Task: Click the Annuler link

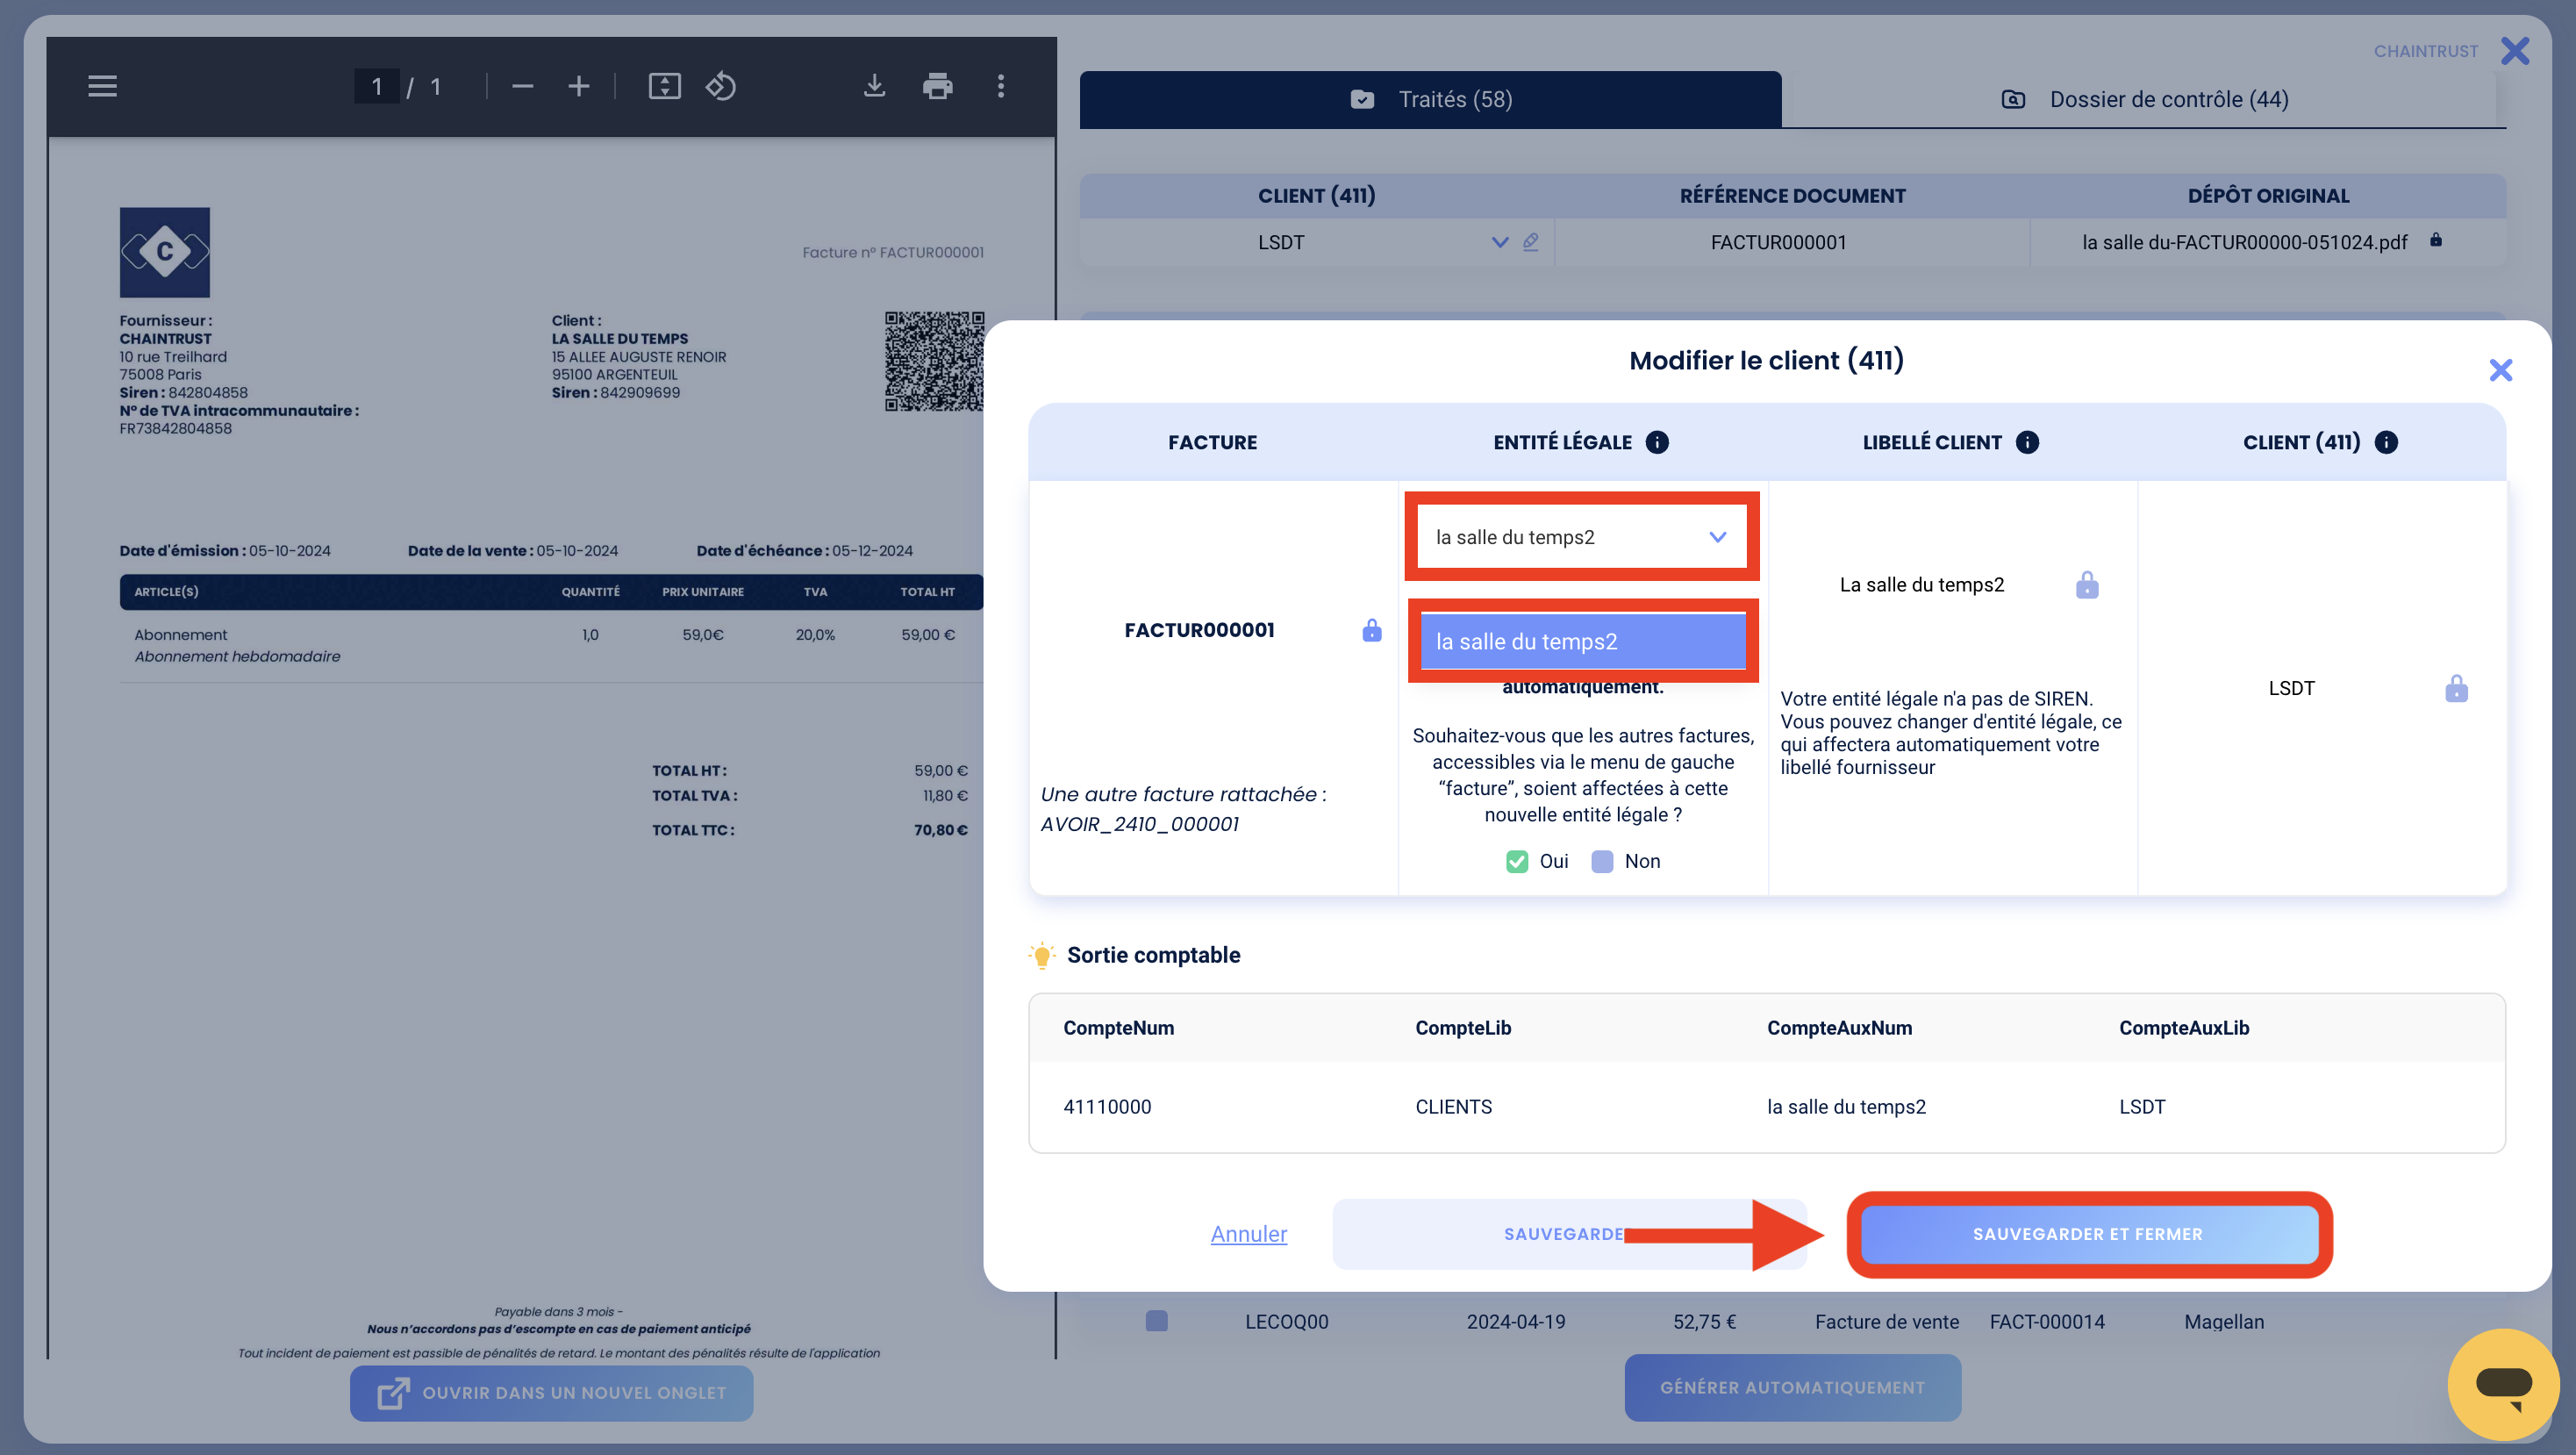Action: pyautogui.click(x=1248, y=1234)
